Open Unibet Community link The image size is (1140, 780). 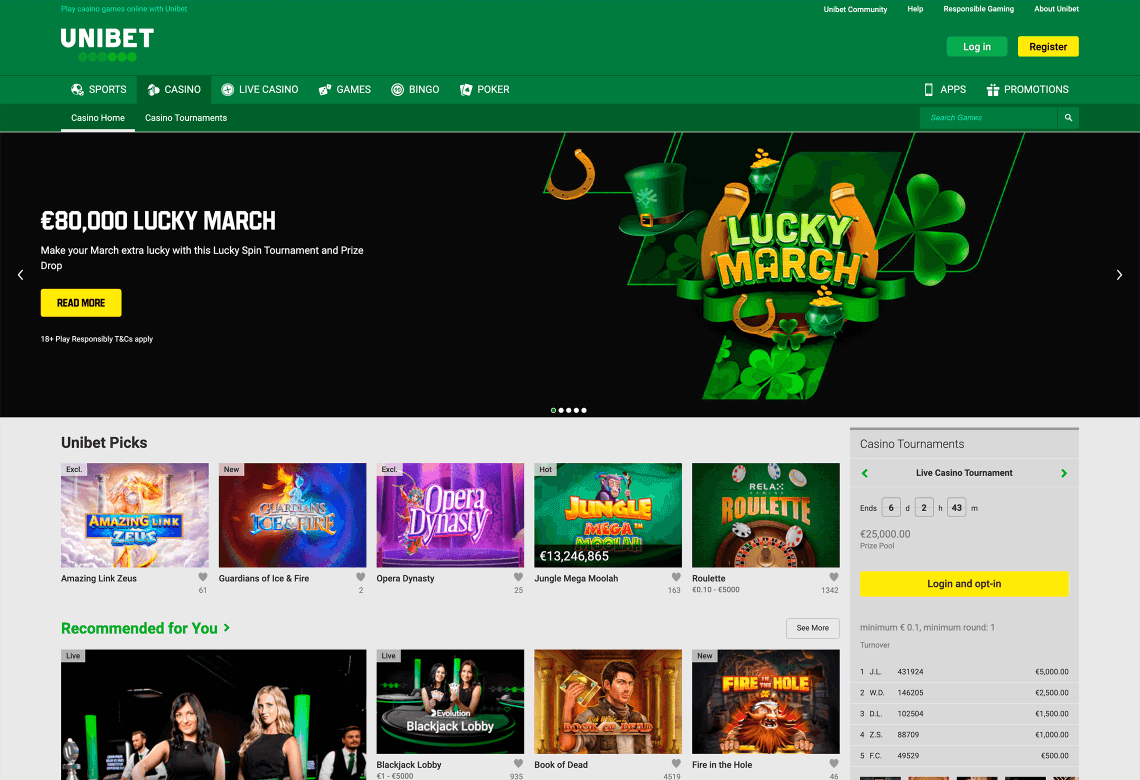(855, 9)
